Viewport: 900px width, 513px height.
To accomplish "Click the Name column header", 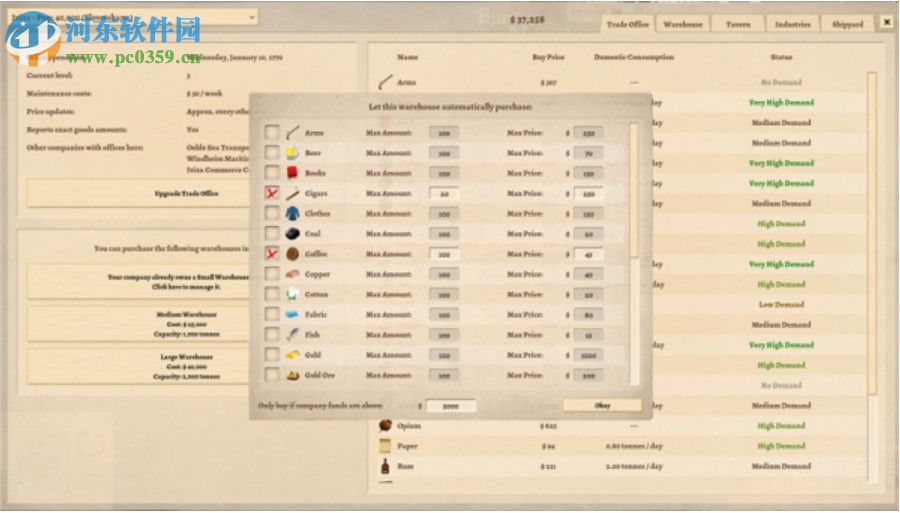I will click(408, 57).
